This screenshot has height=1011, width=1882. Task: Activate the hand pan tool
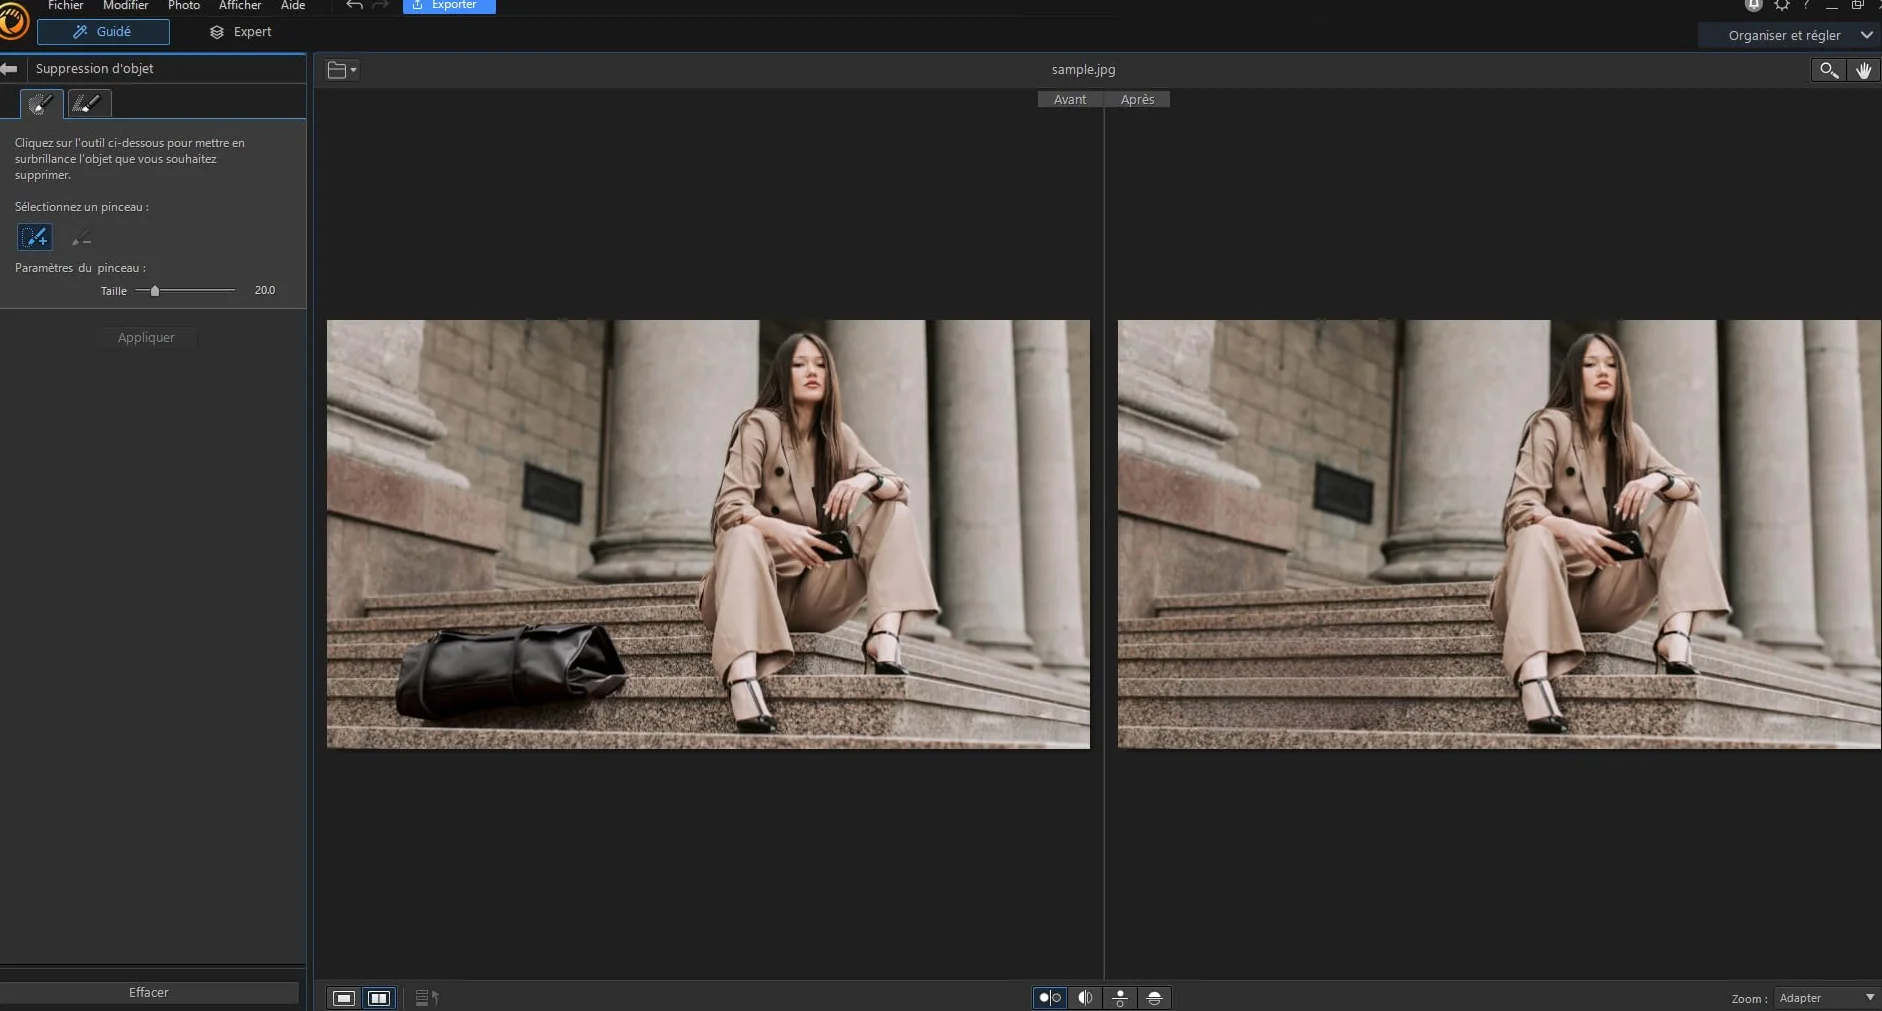(1863, 70)
